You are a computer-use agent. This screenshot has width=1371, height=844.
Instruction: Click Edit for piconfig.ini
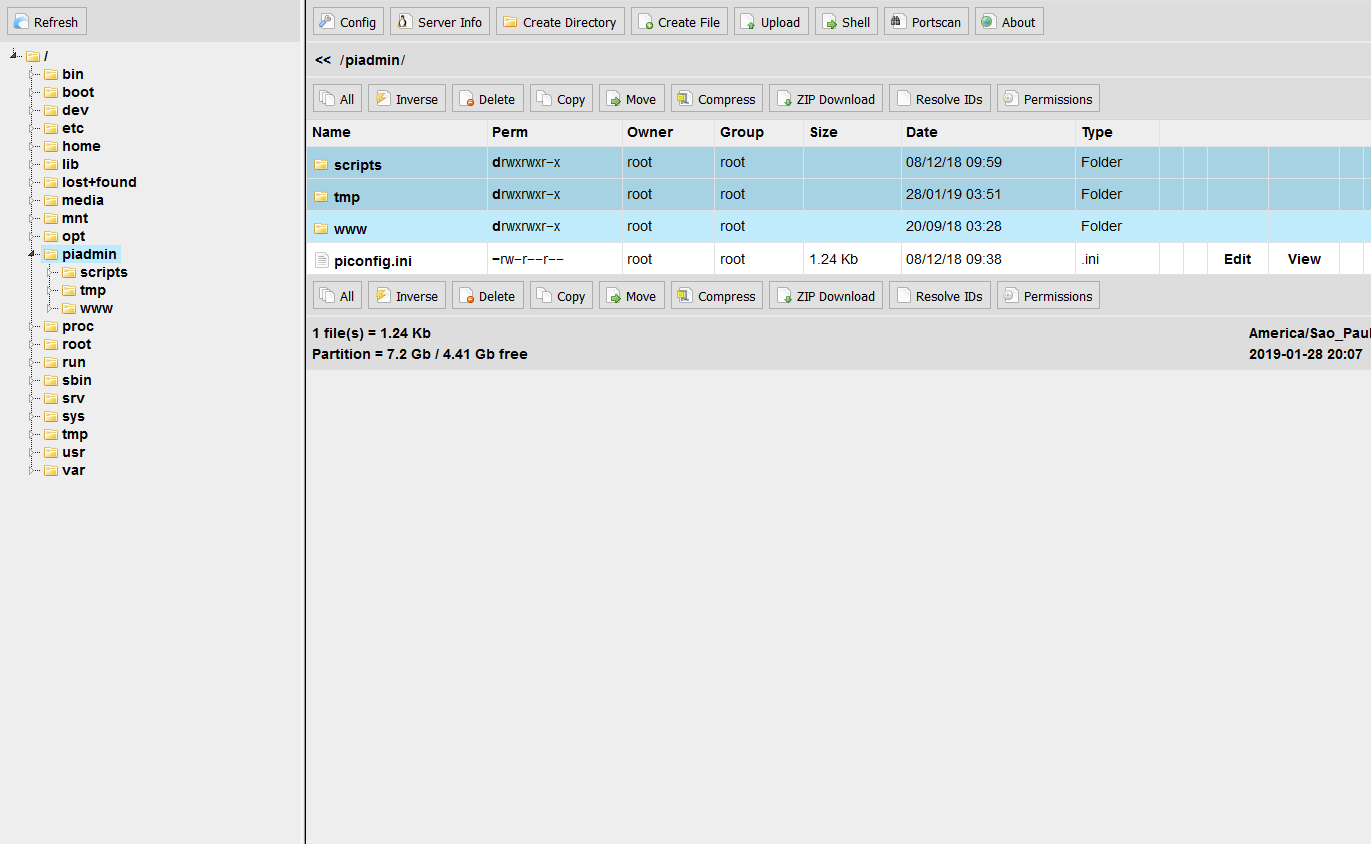point(1237,259)
